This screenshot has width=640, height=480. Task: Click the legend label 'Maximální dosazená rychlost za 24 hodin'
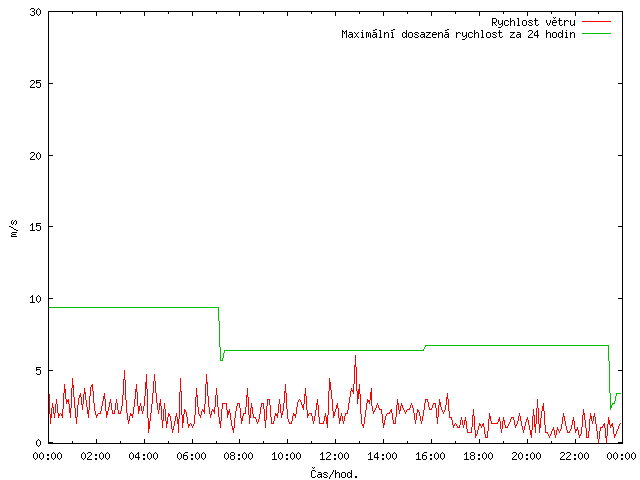tap(458, 34)
